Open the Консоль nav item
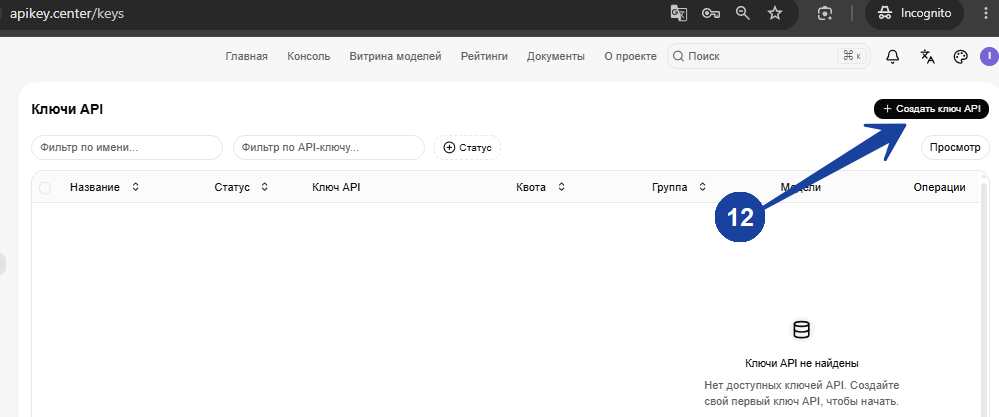 tap(308, 56)
